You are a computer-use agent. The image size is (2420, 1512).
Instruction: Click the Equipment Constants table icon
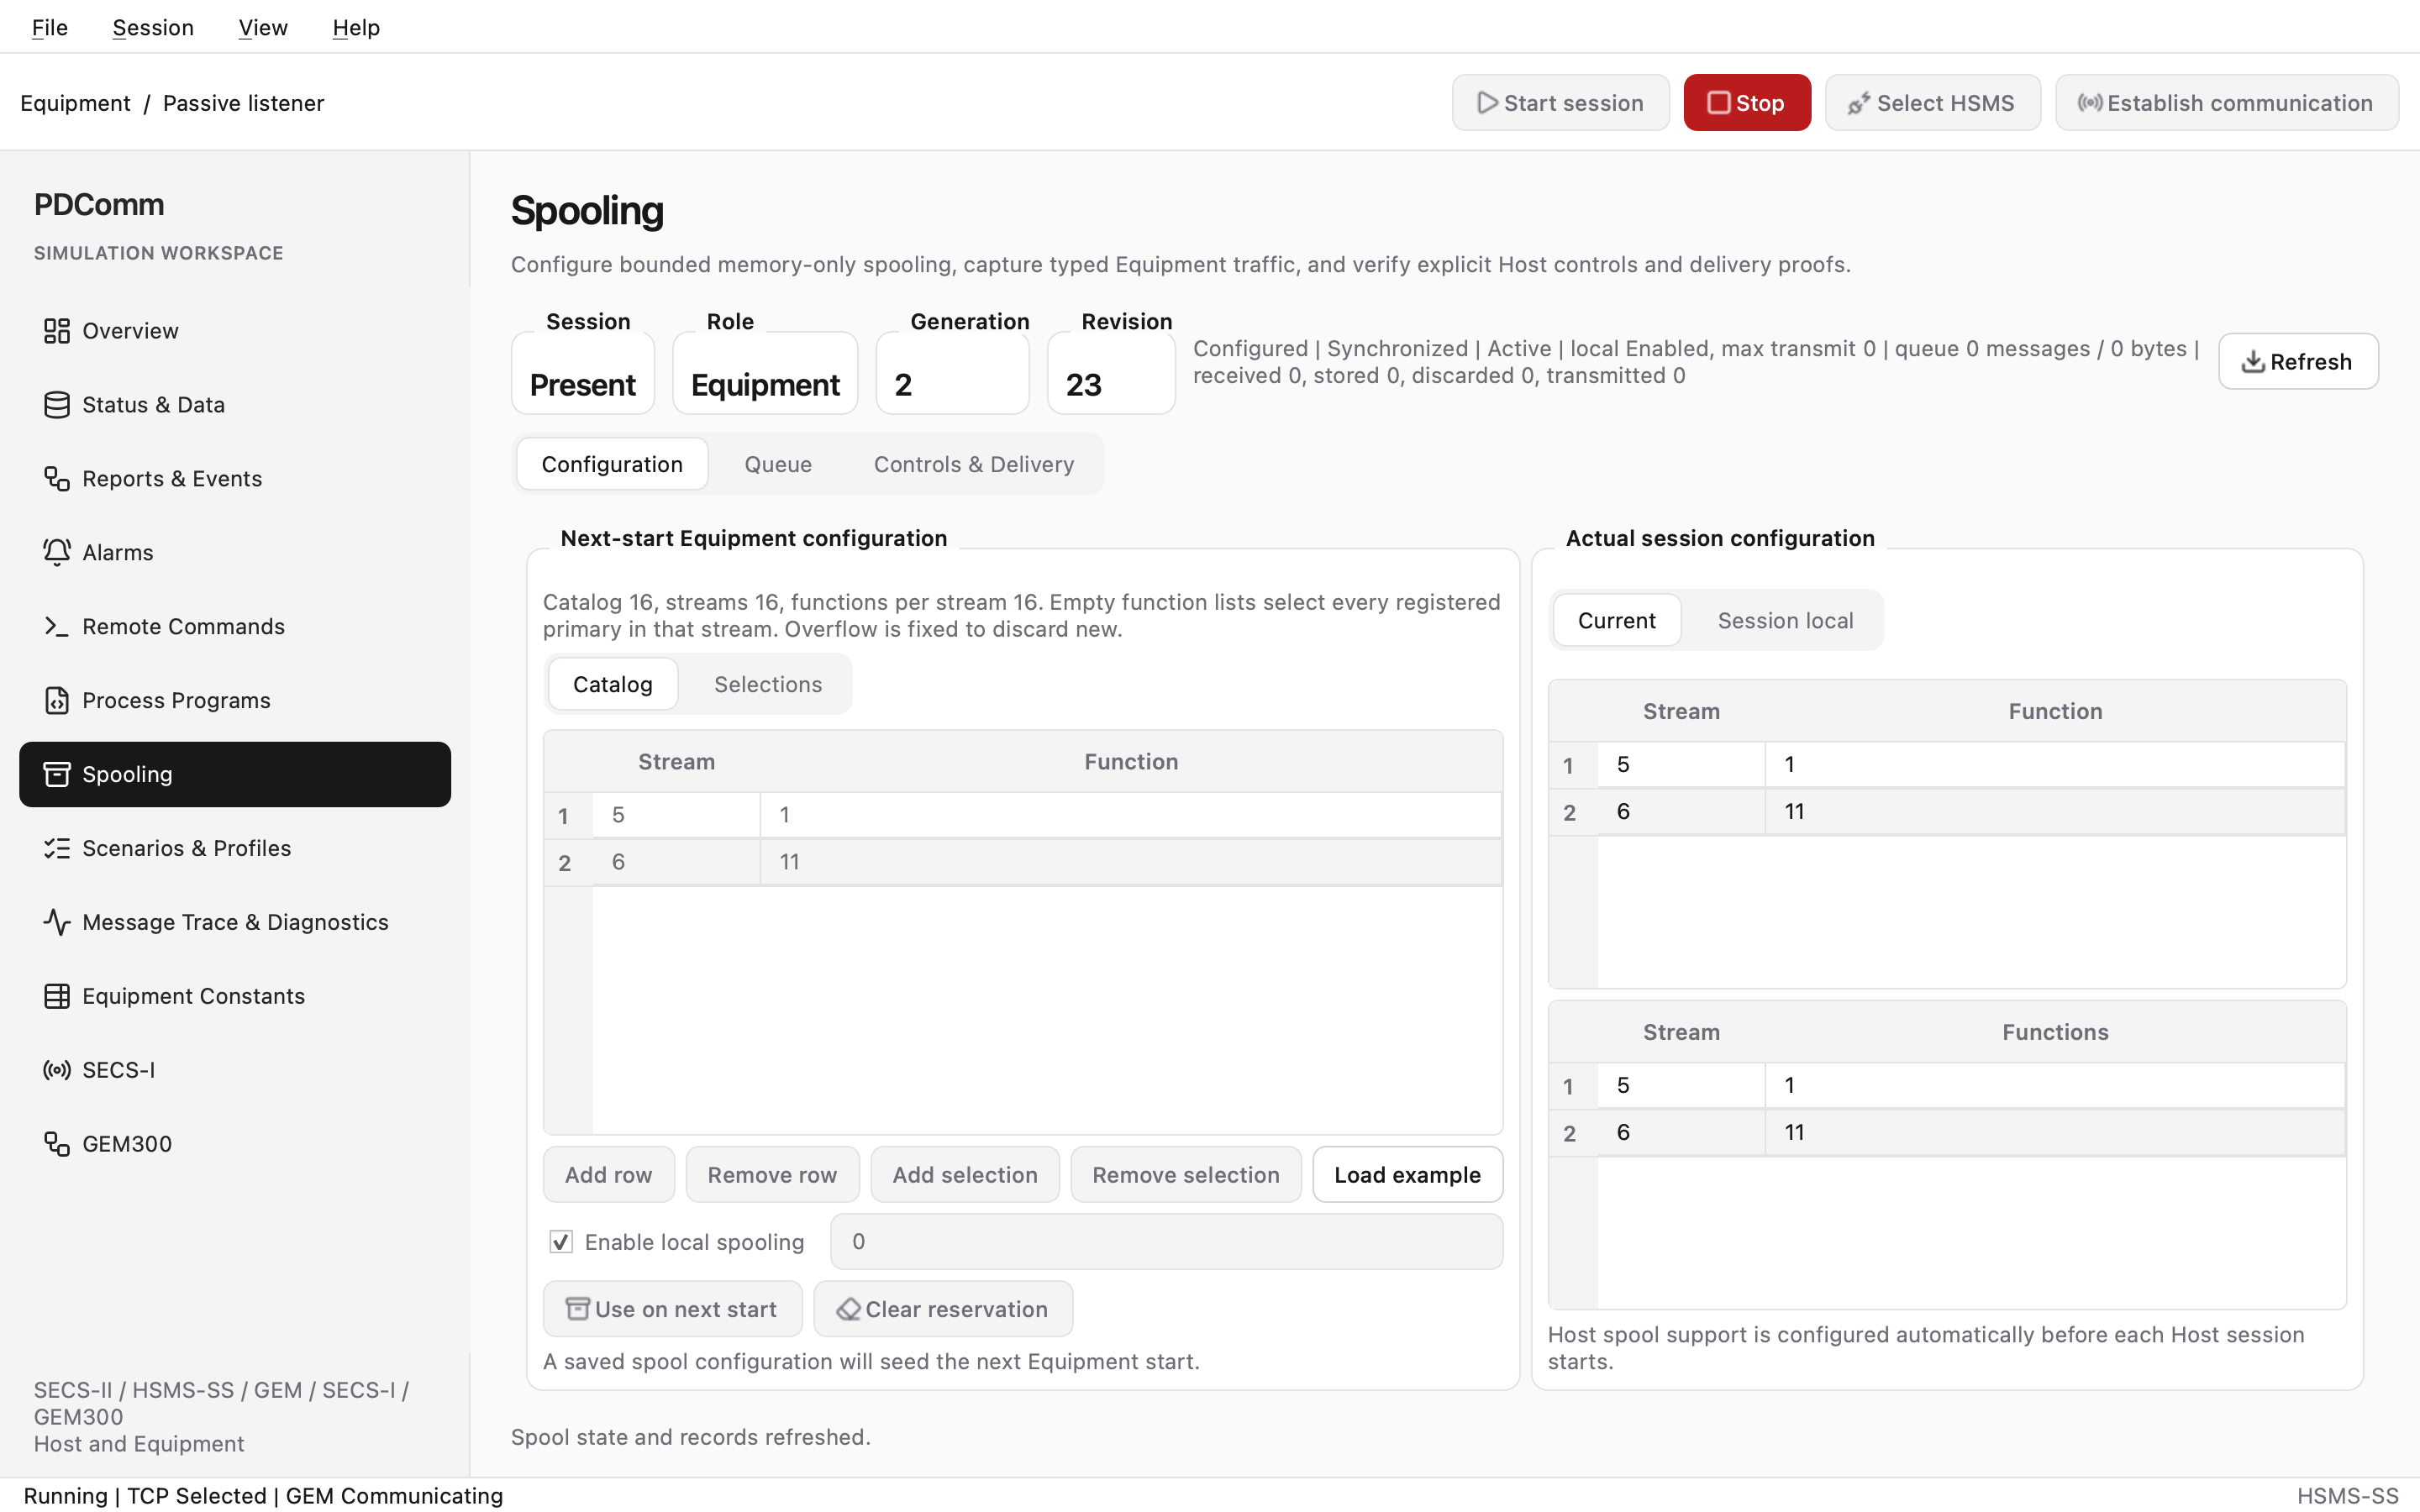[x=56, y=996]
